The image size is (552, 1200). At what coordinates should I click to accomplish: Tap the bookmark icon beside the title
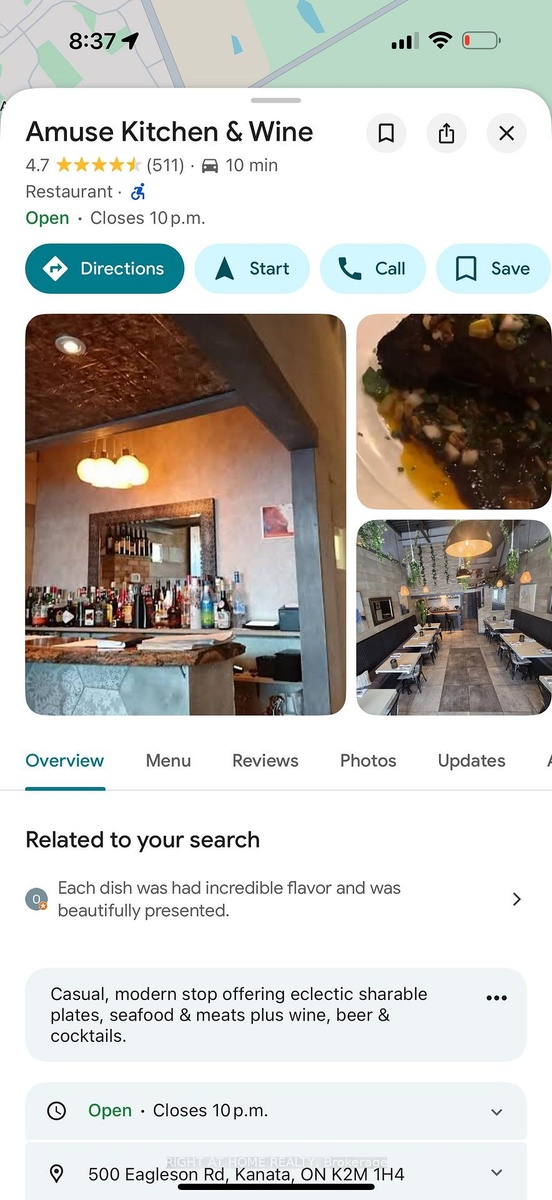[386, 133]
